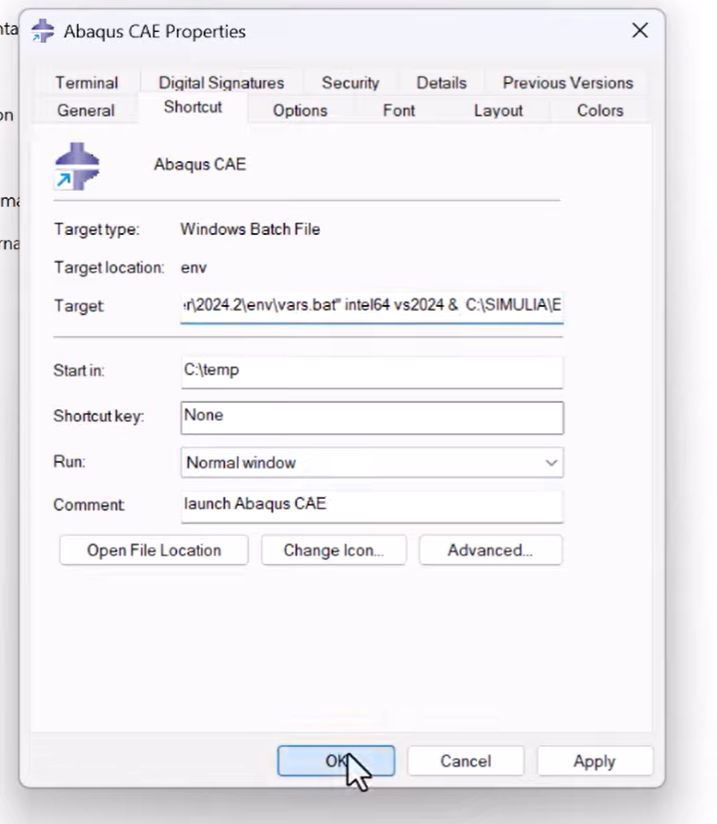Close the Abaqus CAE Properties dialog
This screenshot has width=717, height=824.
639,31
